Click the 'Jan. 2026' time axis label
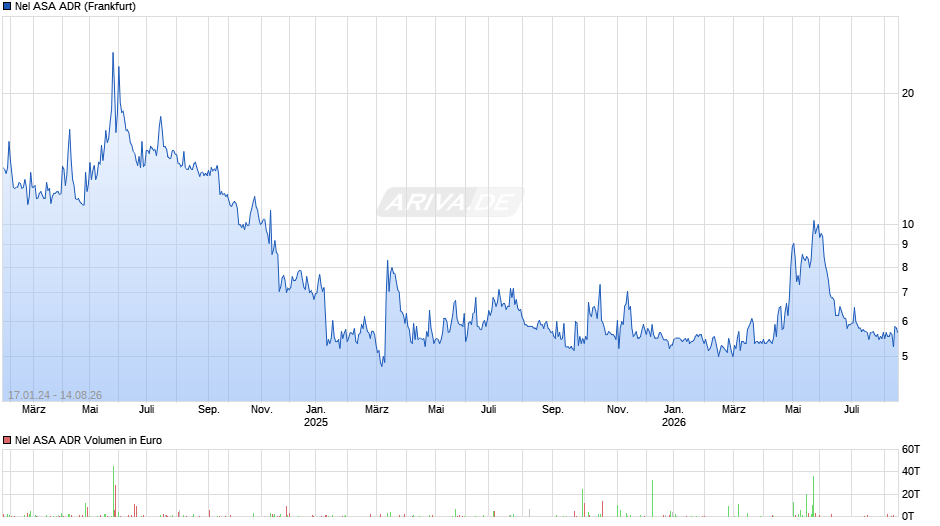The width and height of the screenshot is (940, 526). click(x=674, y=416)
